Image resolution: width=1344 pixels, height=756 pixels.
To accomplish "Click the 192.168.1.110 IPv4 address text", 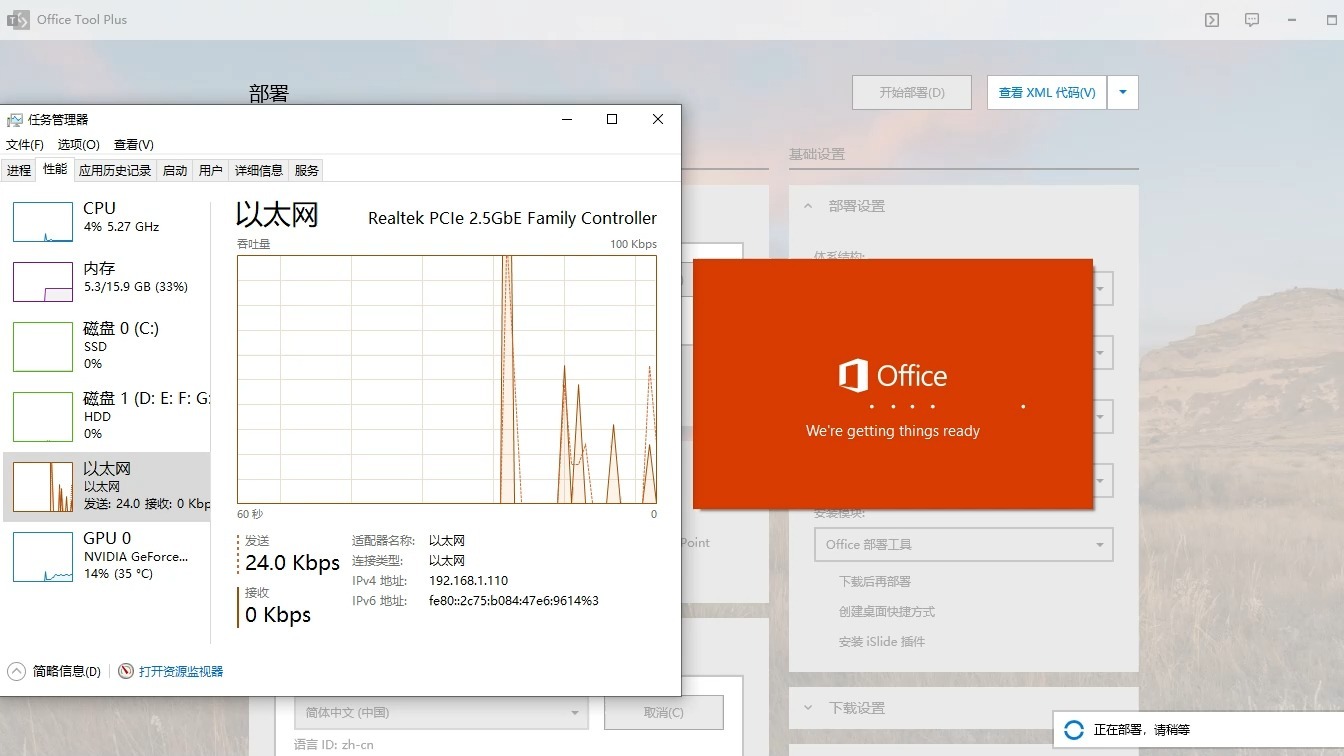I will tap(469, 581).
